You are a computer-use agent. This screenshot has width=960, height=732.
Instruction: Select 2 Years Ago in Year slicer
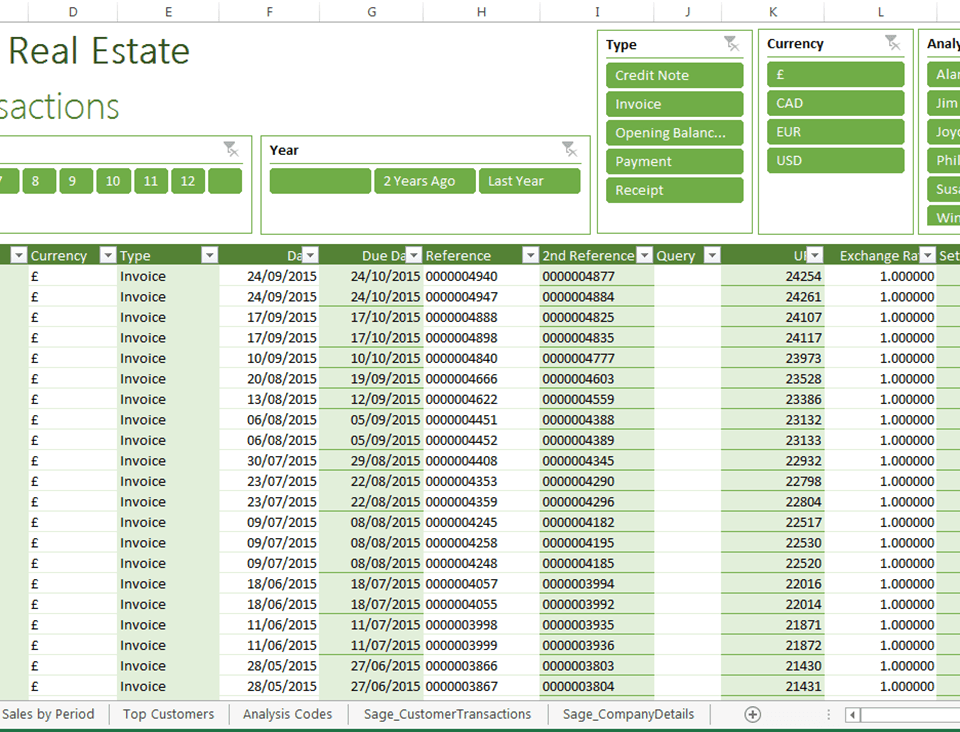(x=425, y=181)
